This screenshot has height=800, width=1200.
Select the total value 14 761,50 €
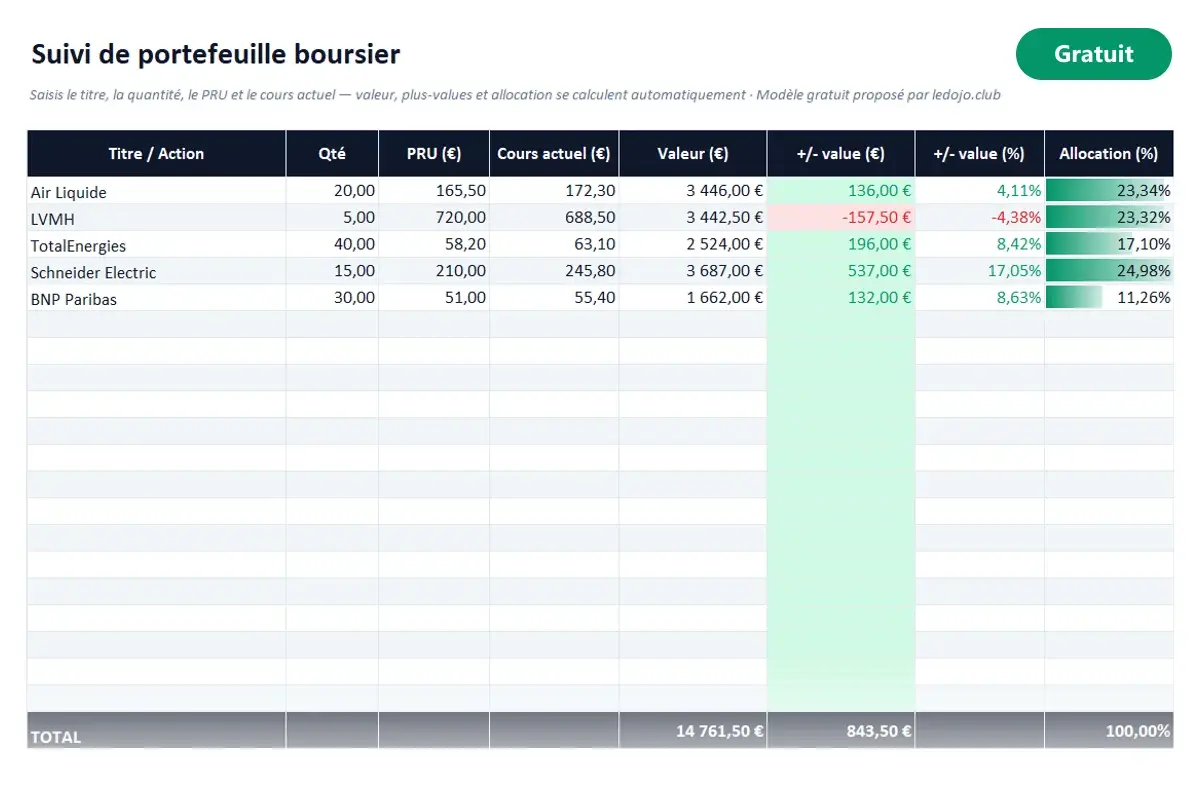(693, 731)
